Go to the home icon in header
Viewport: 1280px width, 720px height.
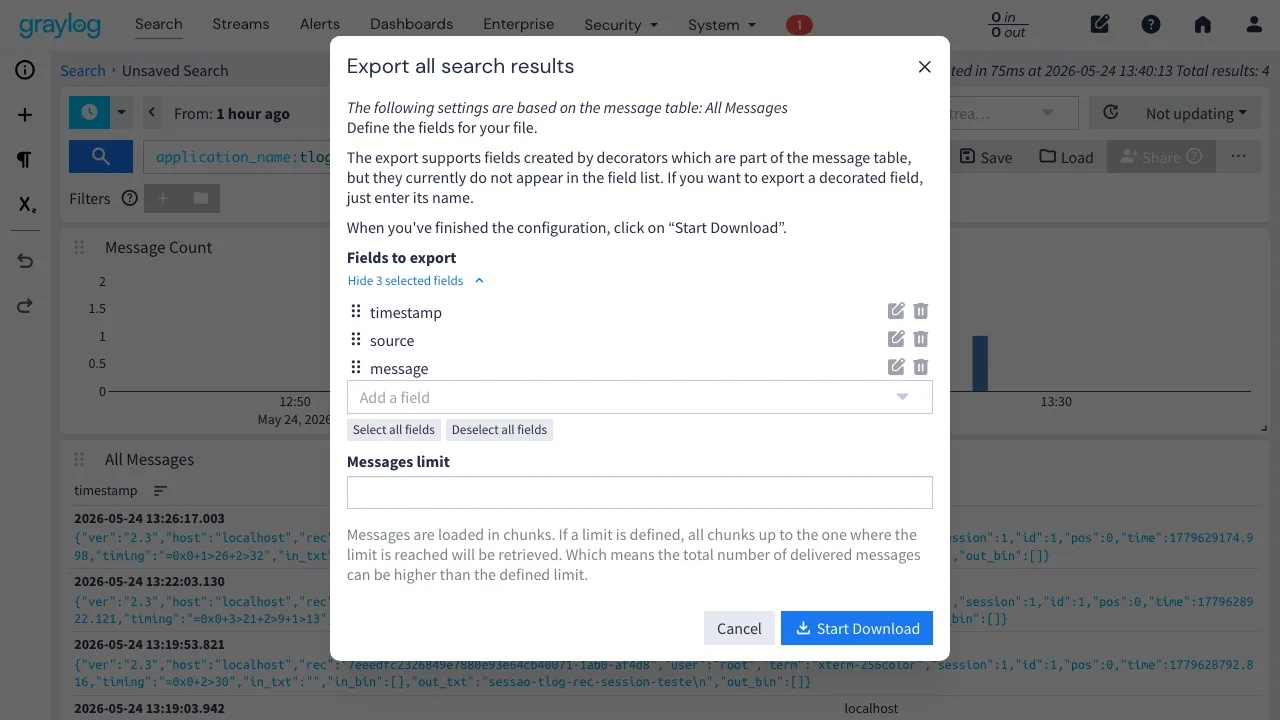(x=1203, y=24)
